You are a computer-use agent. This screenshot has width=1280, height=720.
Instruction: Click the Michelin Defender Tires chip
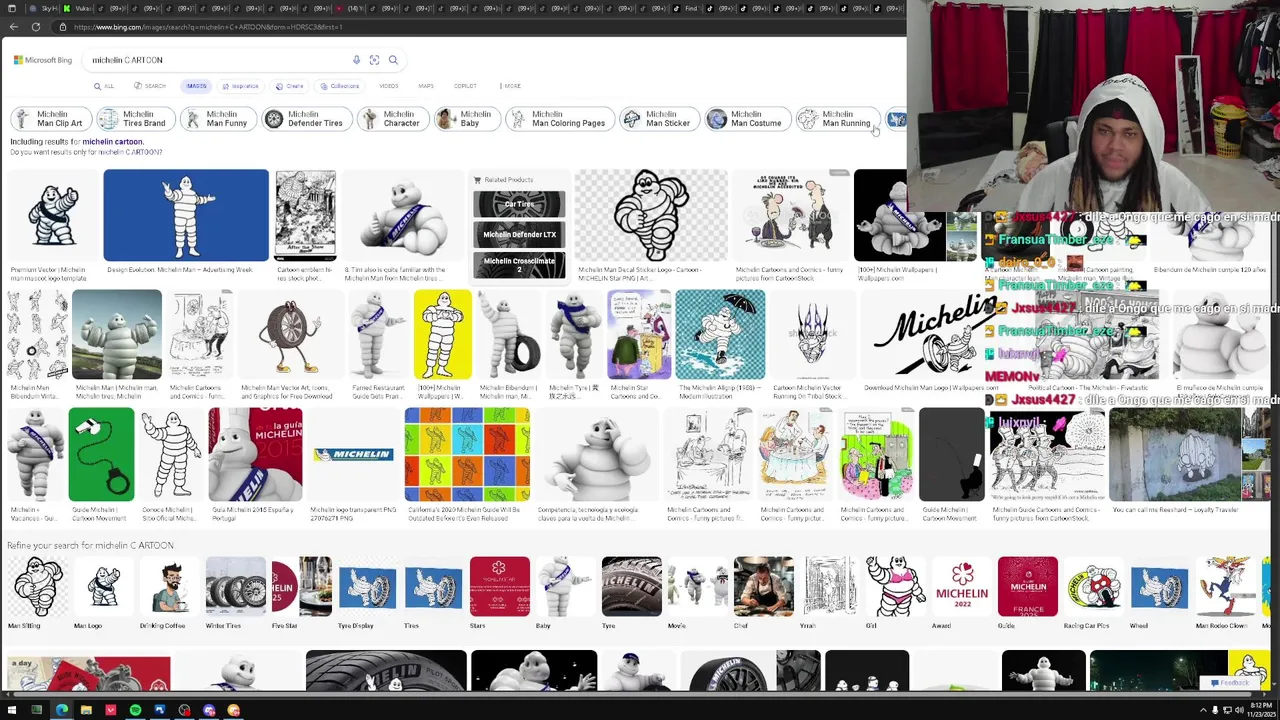[x=306, y=119]
